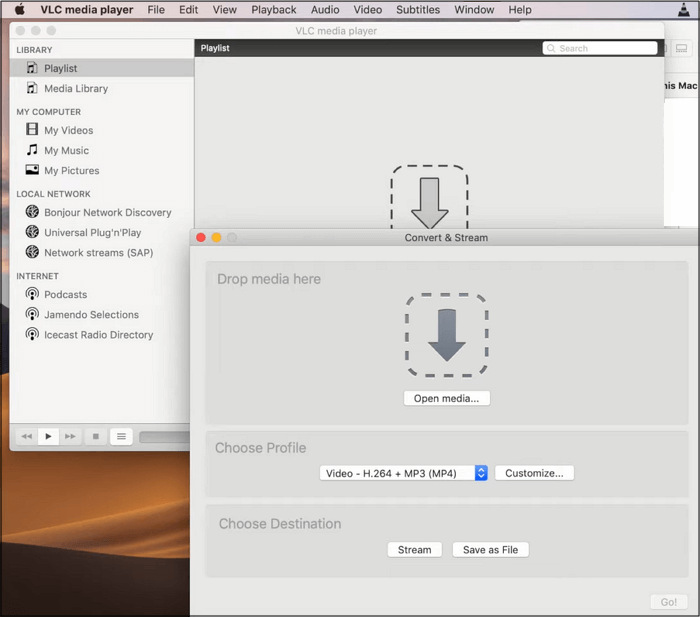
Task: Open the Subtitles menu
Action: point(417,10)
